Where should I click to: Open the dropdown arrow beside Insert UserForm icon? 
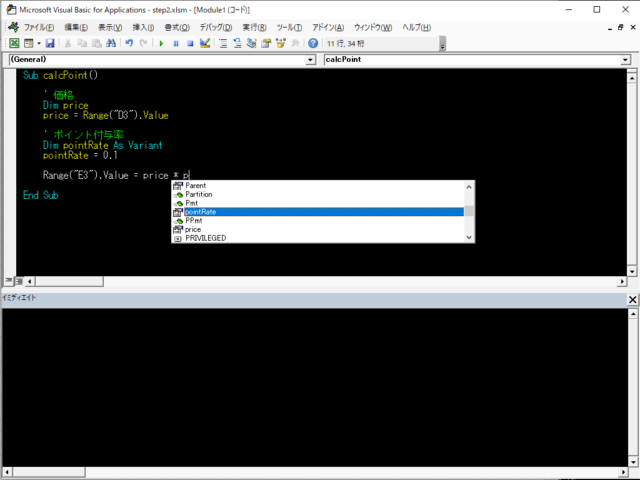(x=39, y=44)
